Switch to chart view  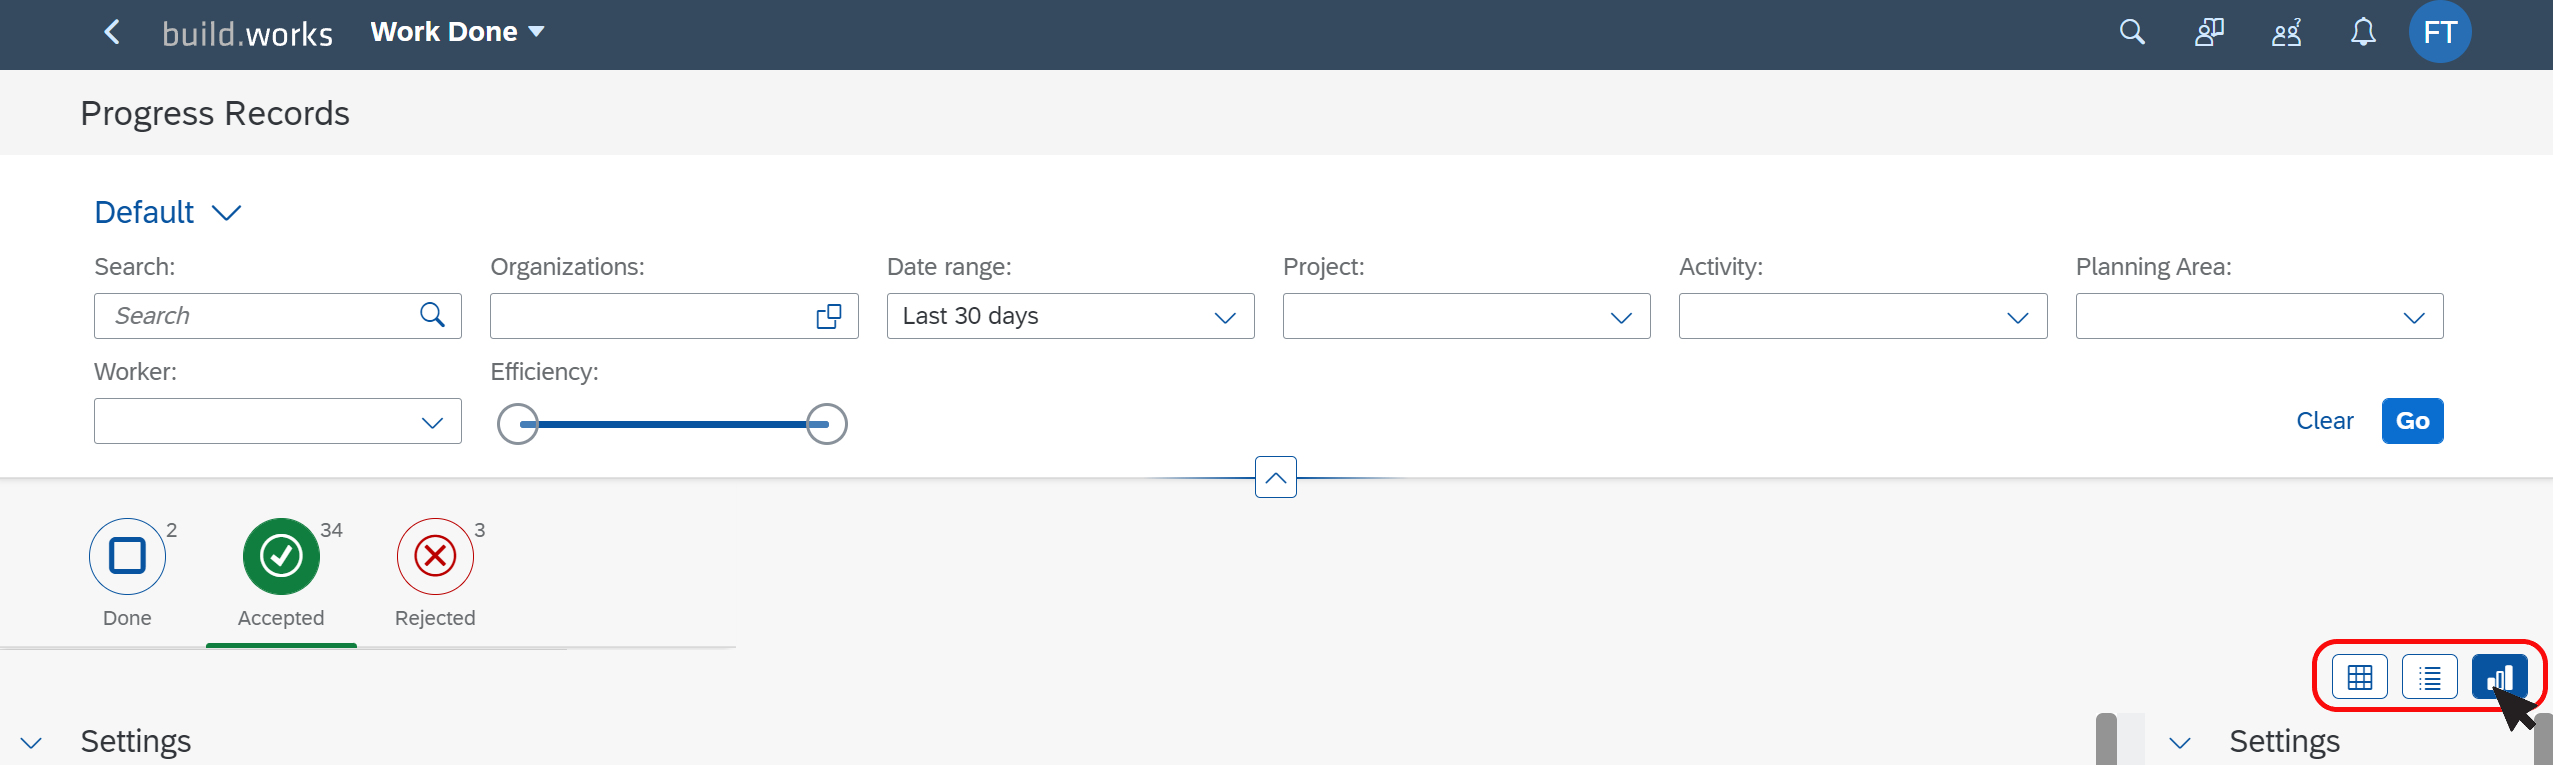2500,677
